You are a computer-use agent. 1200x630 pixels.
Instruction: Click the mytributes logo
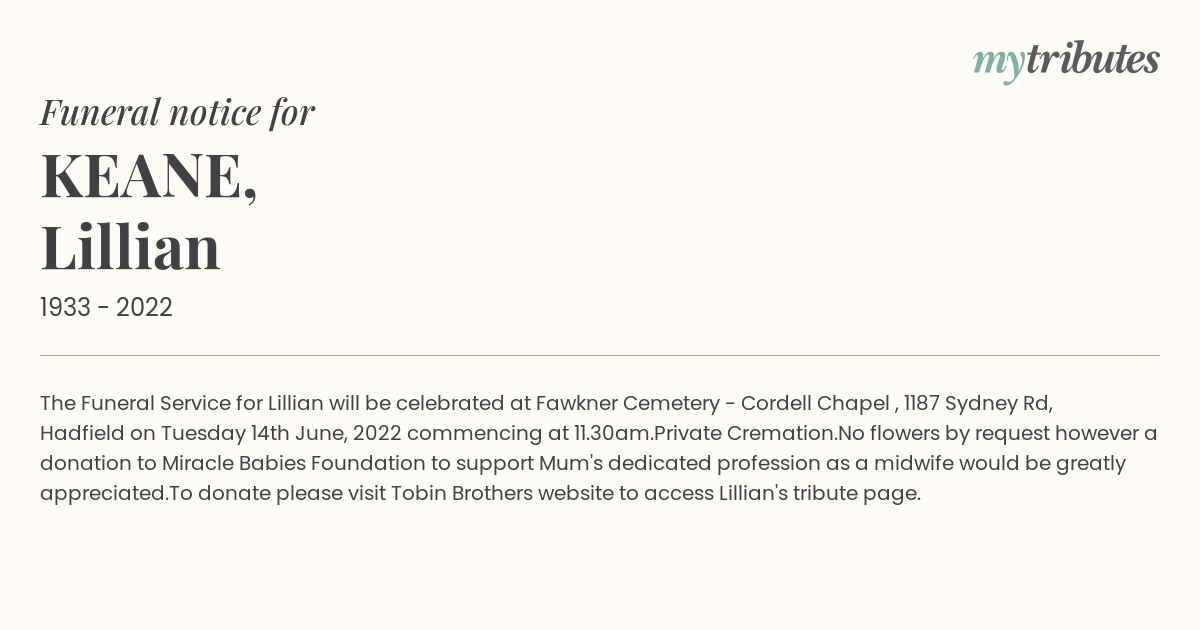(1066, 60)
